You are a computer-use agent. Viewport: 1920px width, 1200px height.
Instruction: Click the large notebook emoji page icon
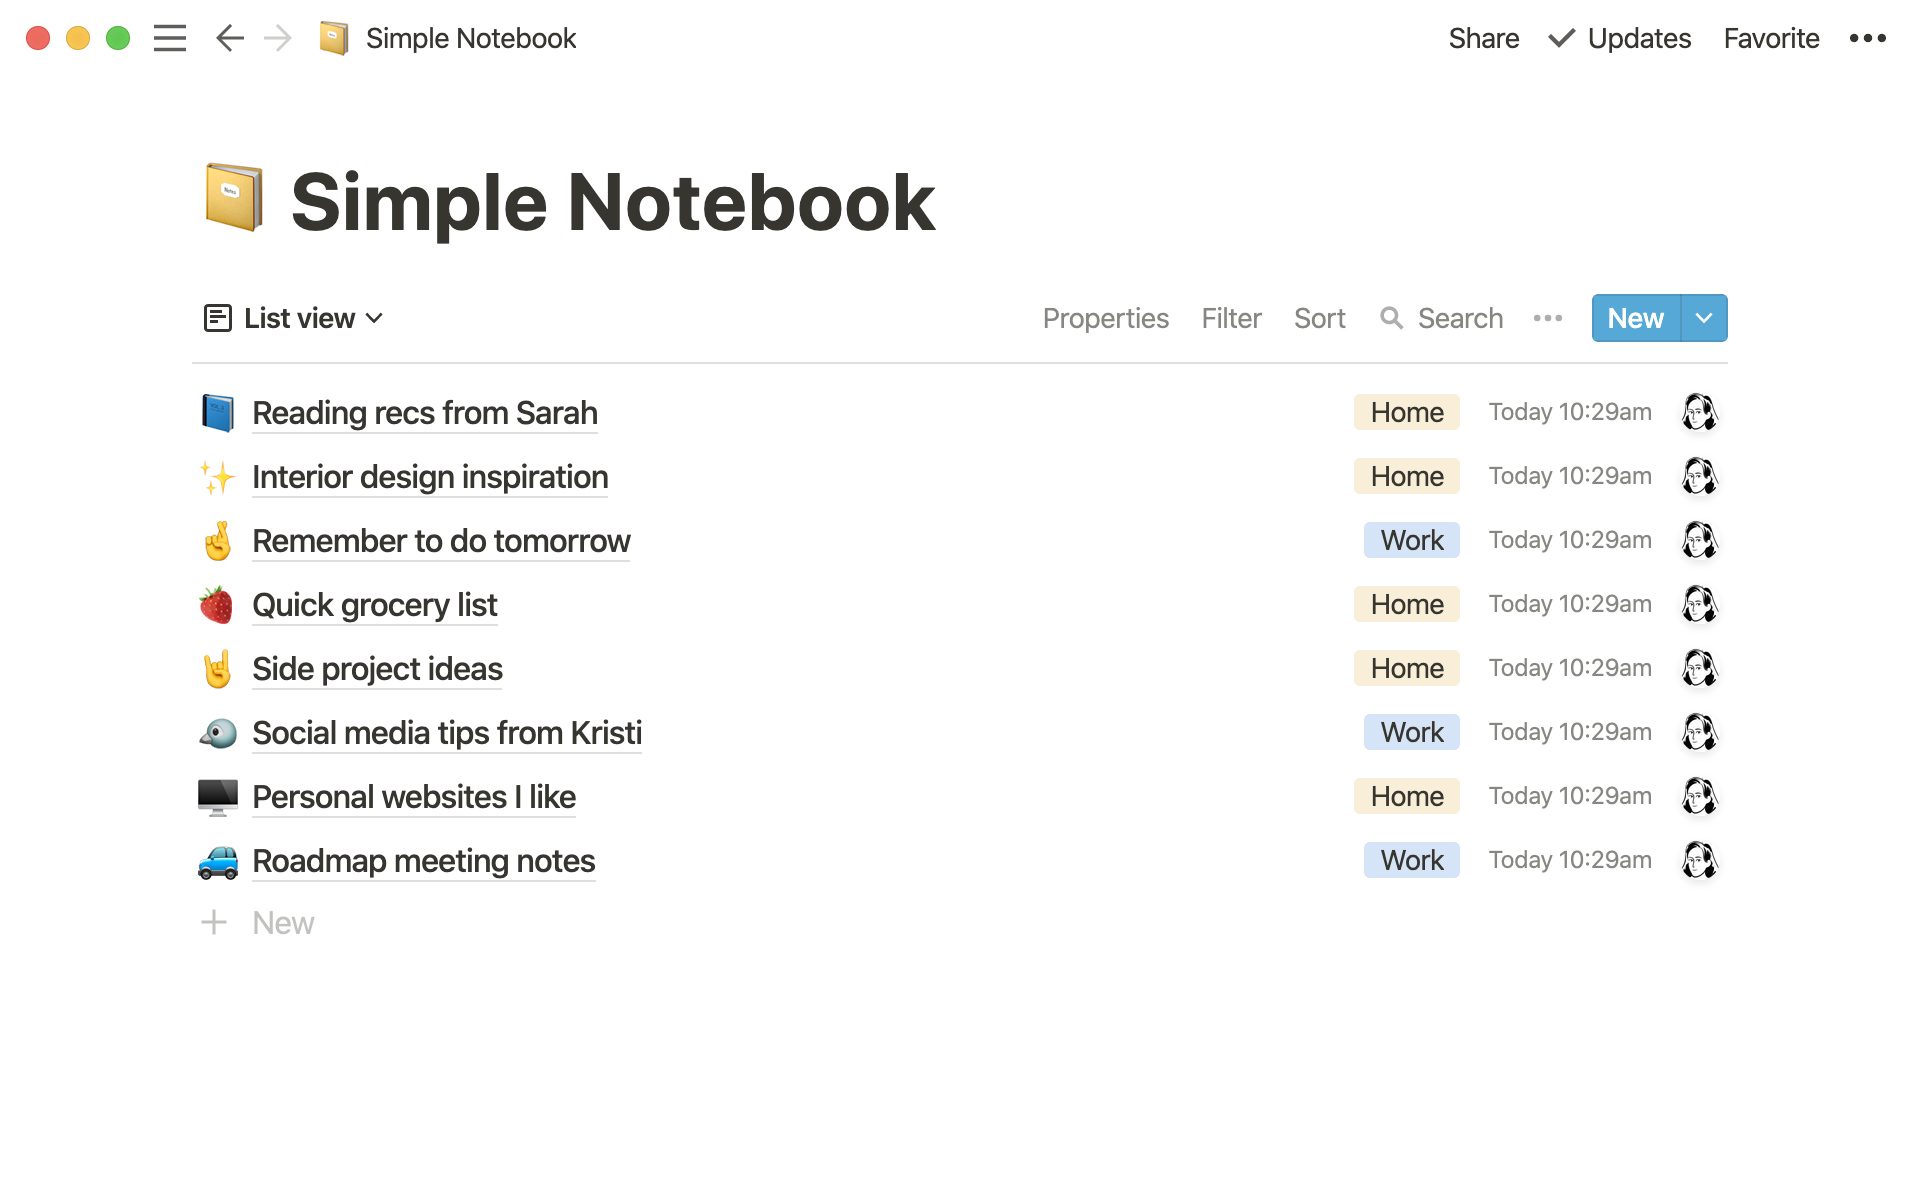pos(233,198)
